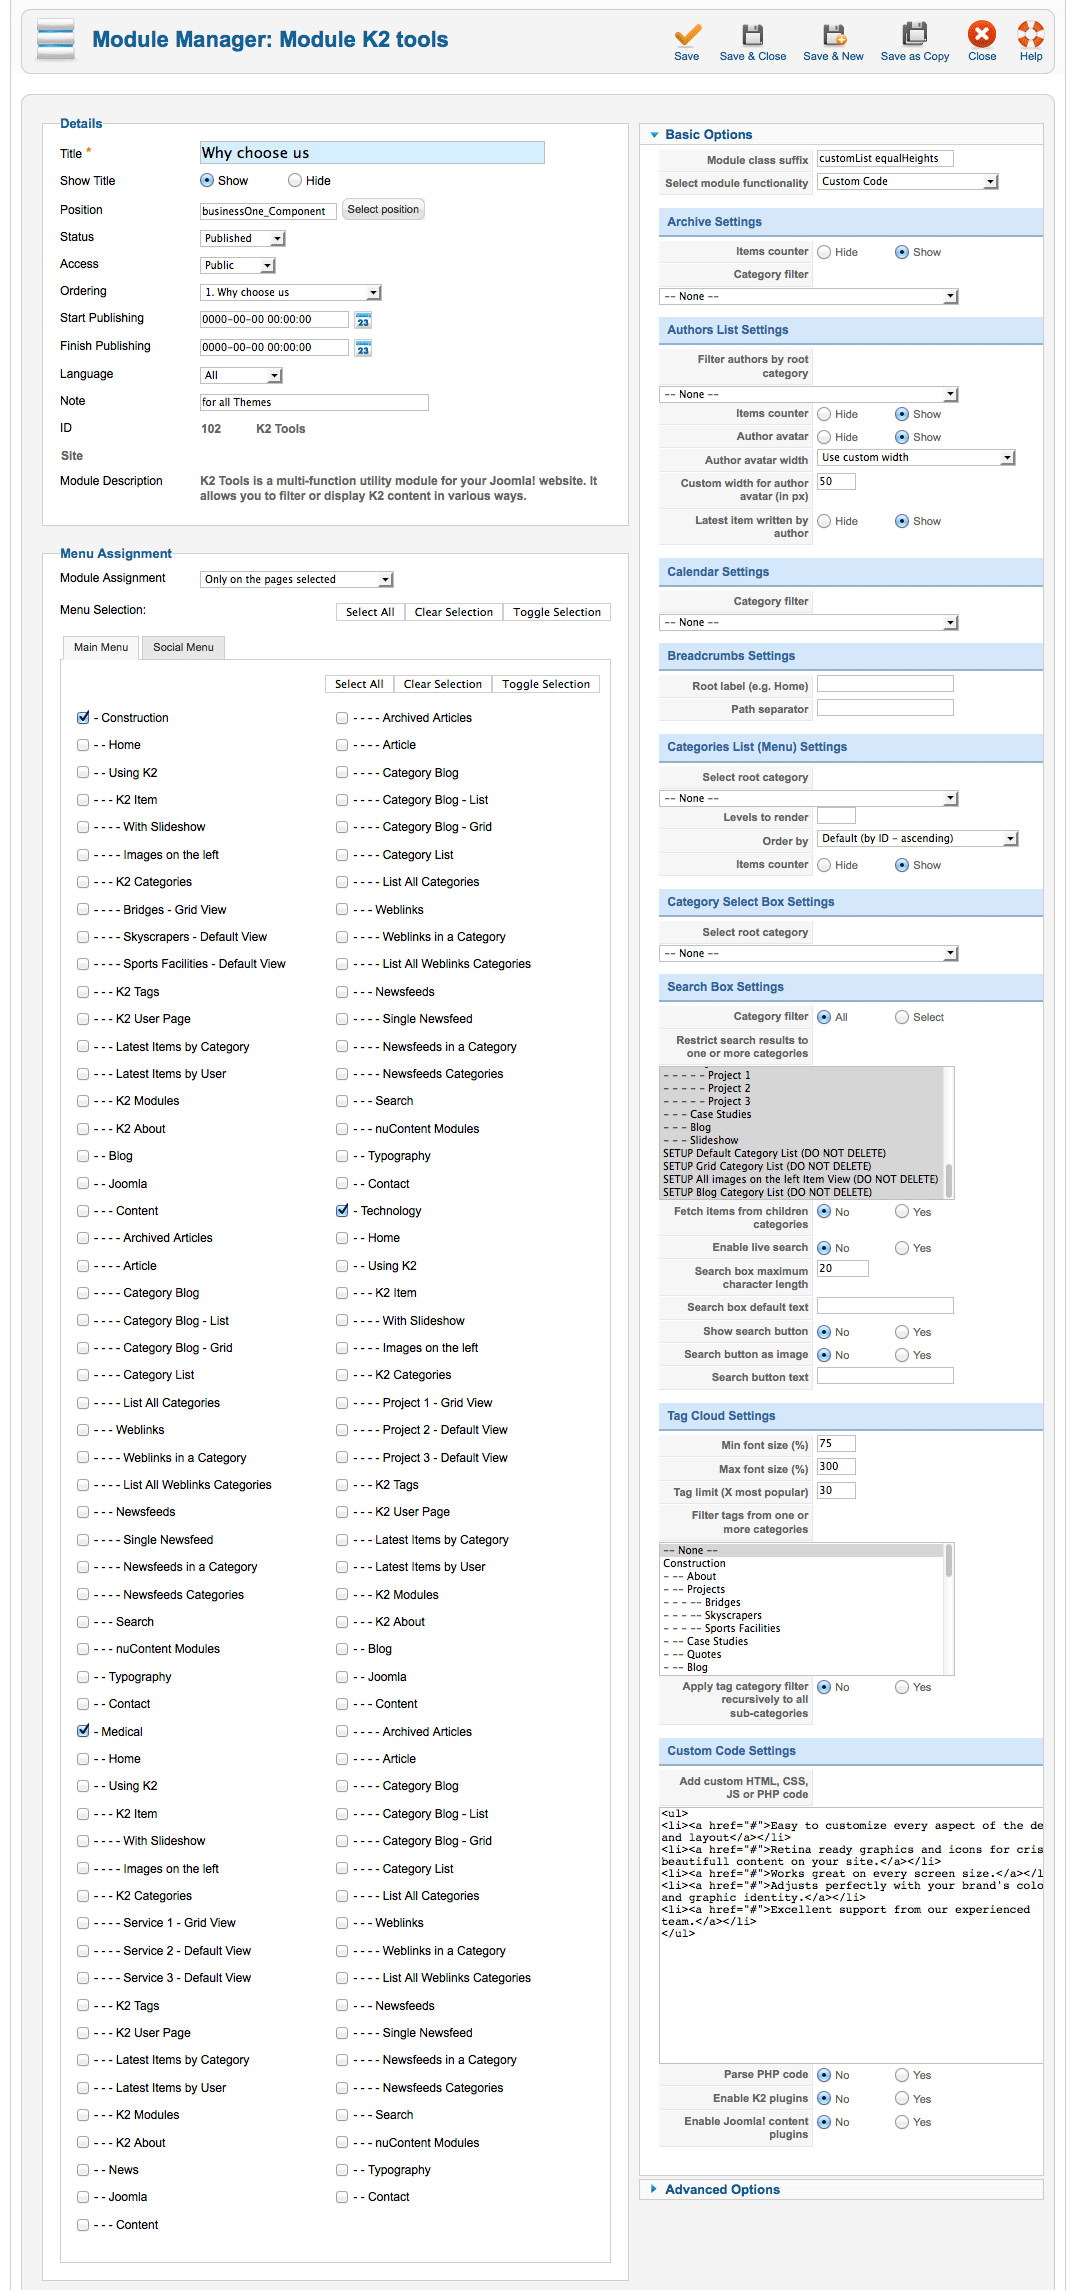Click the Module class suffix field
The height and width of the screenshot is (2290, 1076).
(885, 159)
